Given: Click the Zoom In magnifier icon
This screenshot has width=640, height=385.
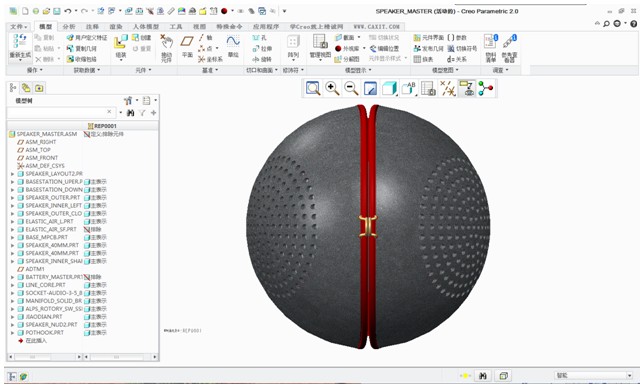Looking at the screenshot, I should [x=332, y=88].
